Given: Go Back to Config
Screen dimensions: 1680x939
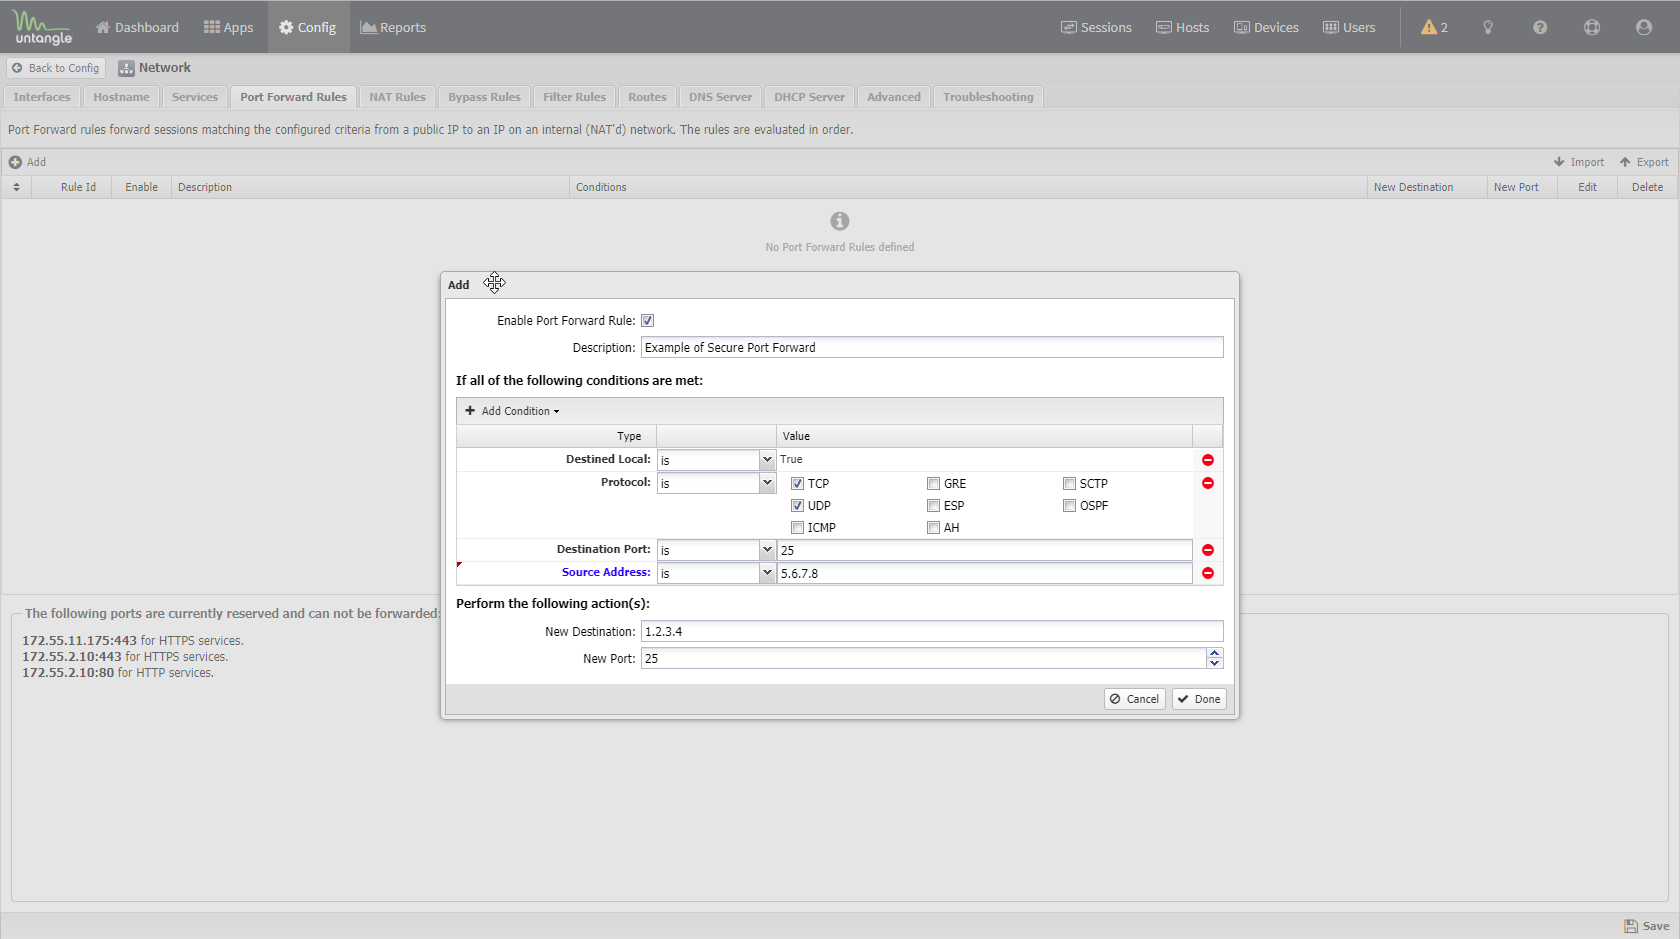Looking at the screenshot, I should click(55, 67).
